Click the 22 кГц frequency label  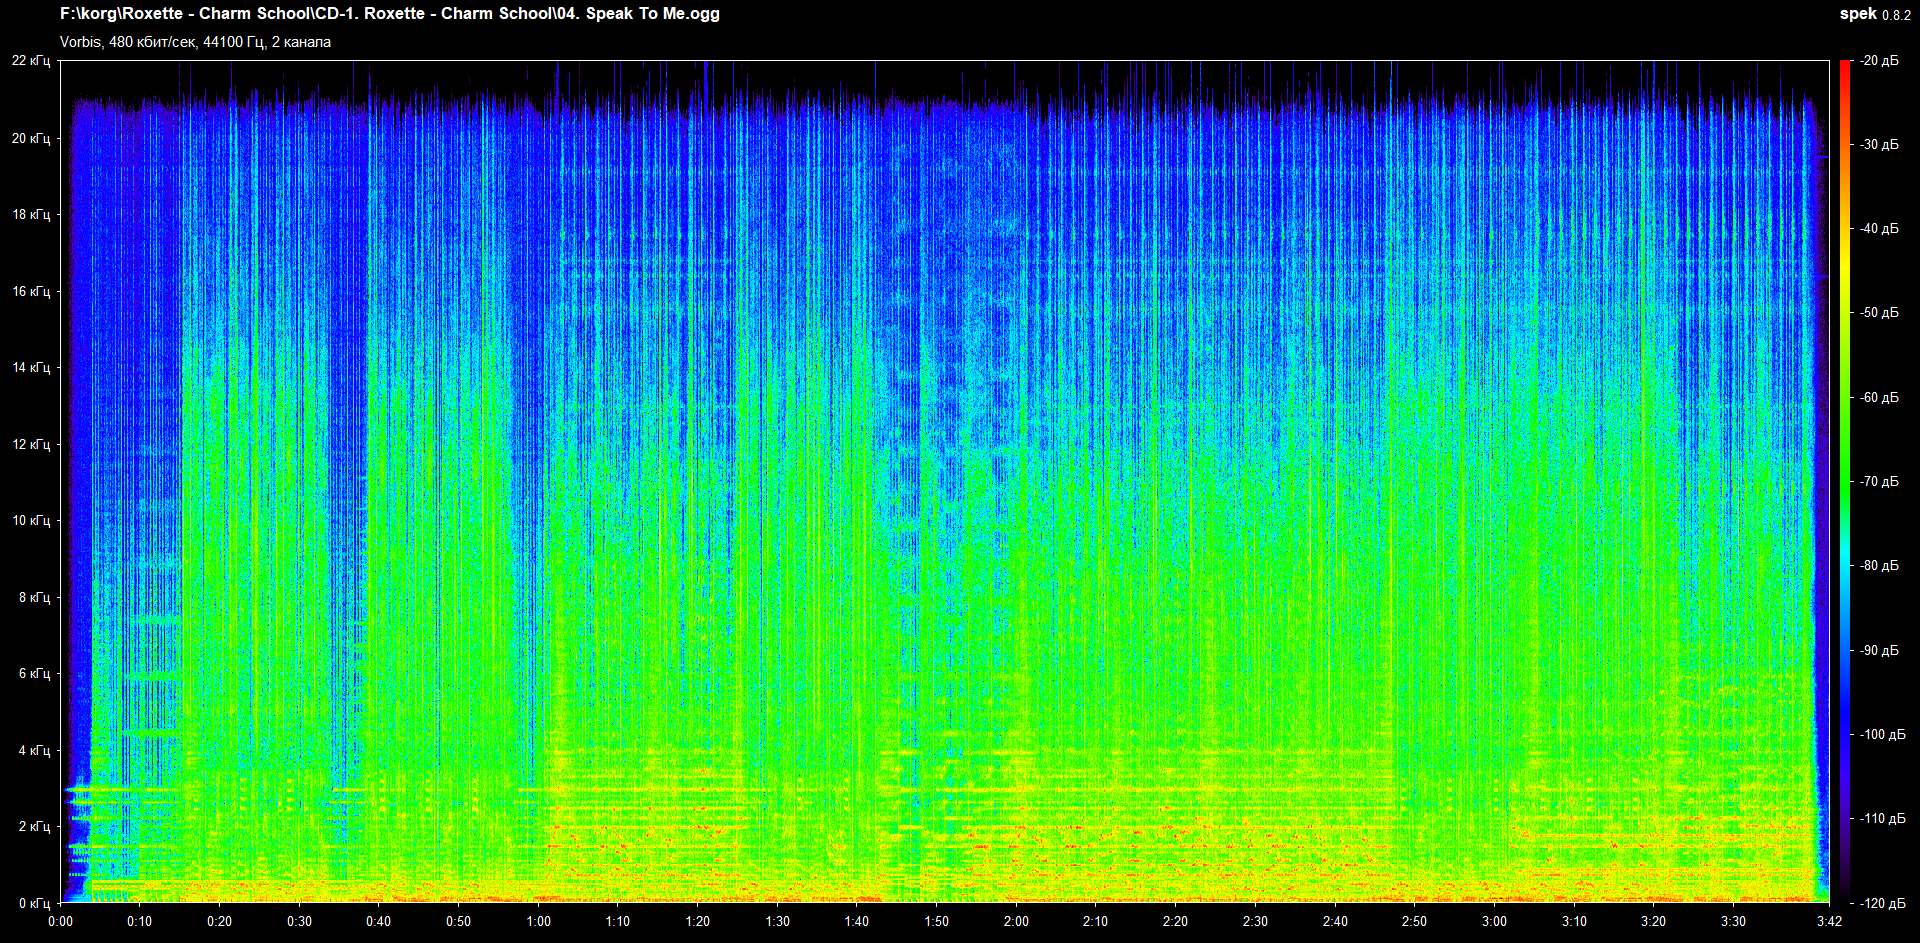click(x=31, y=61)
